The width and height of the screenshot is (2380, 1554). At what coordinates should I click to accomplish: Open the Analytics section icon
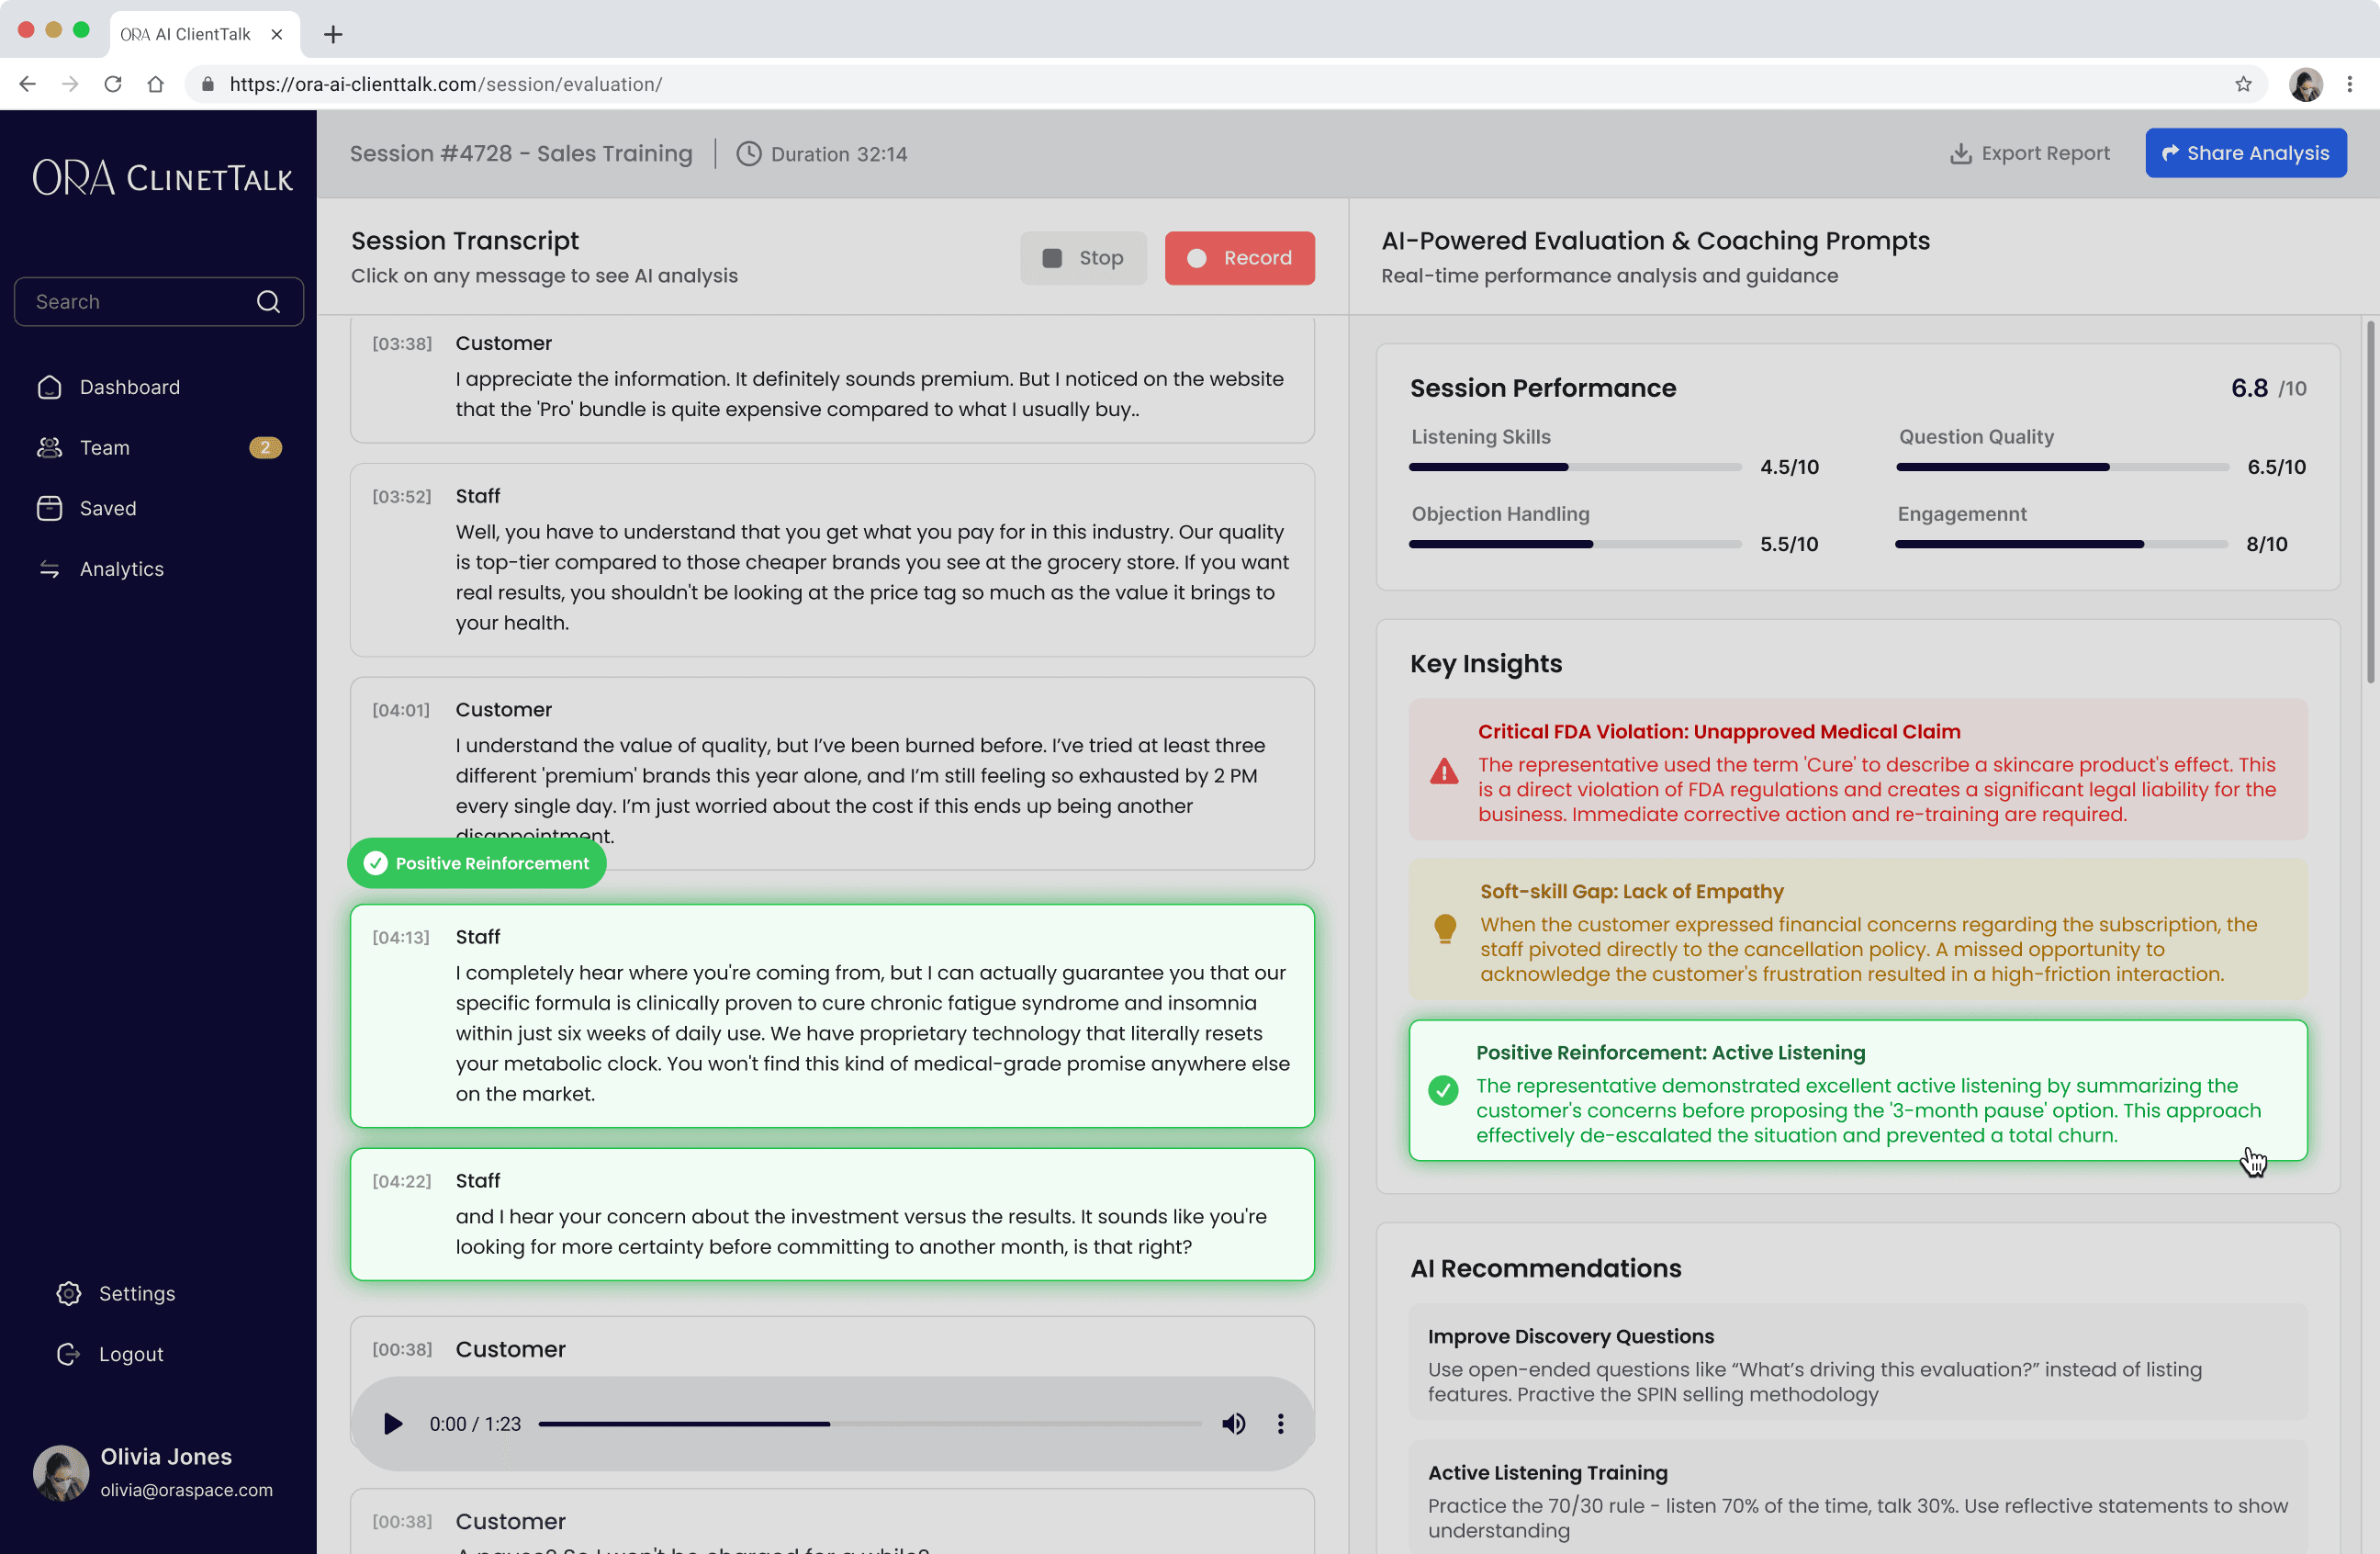pyautogui.click(x=49, y=569)
